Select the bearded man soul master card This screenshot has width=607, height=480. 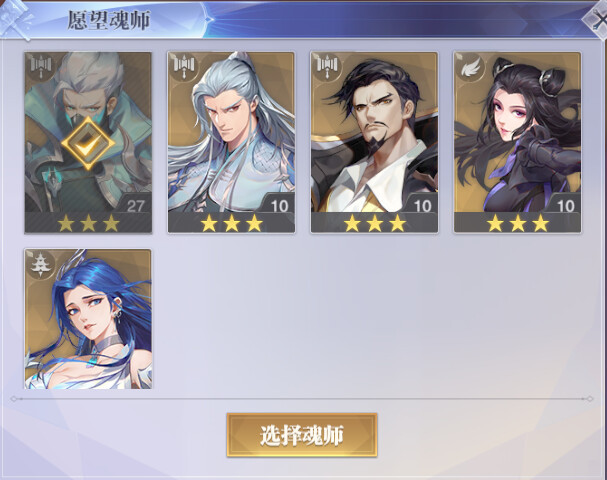374,143
